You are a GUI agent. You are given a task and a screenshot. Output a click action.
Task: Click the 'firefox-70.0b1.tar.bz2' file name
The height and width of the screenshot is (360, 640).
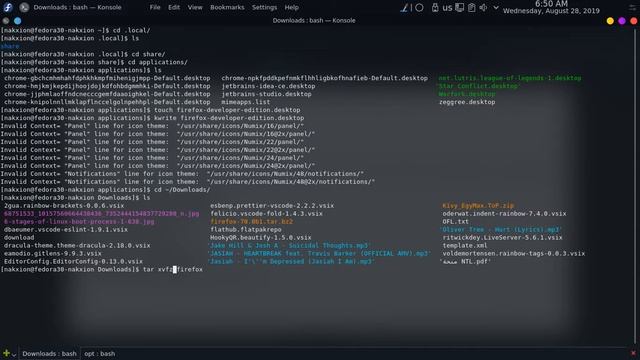251,222
